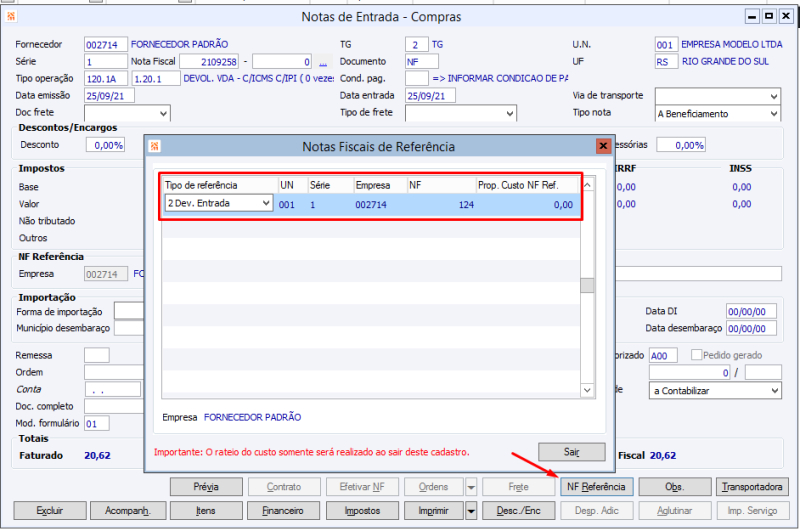Close the Notas Fiscais de Referência dialog
The height and width of the screenshot is (531, 800).
click(603, 146)
